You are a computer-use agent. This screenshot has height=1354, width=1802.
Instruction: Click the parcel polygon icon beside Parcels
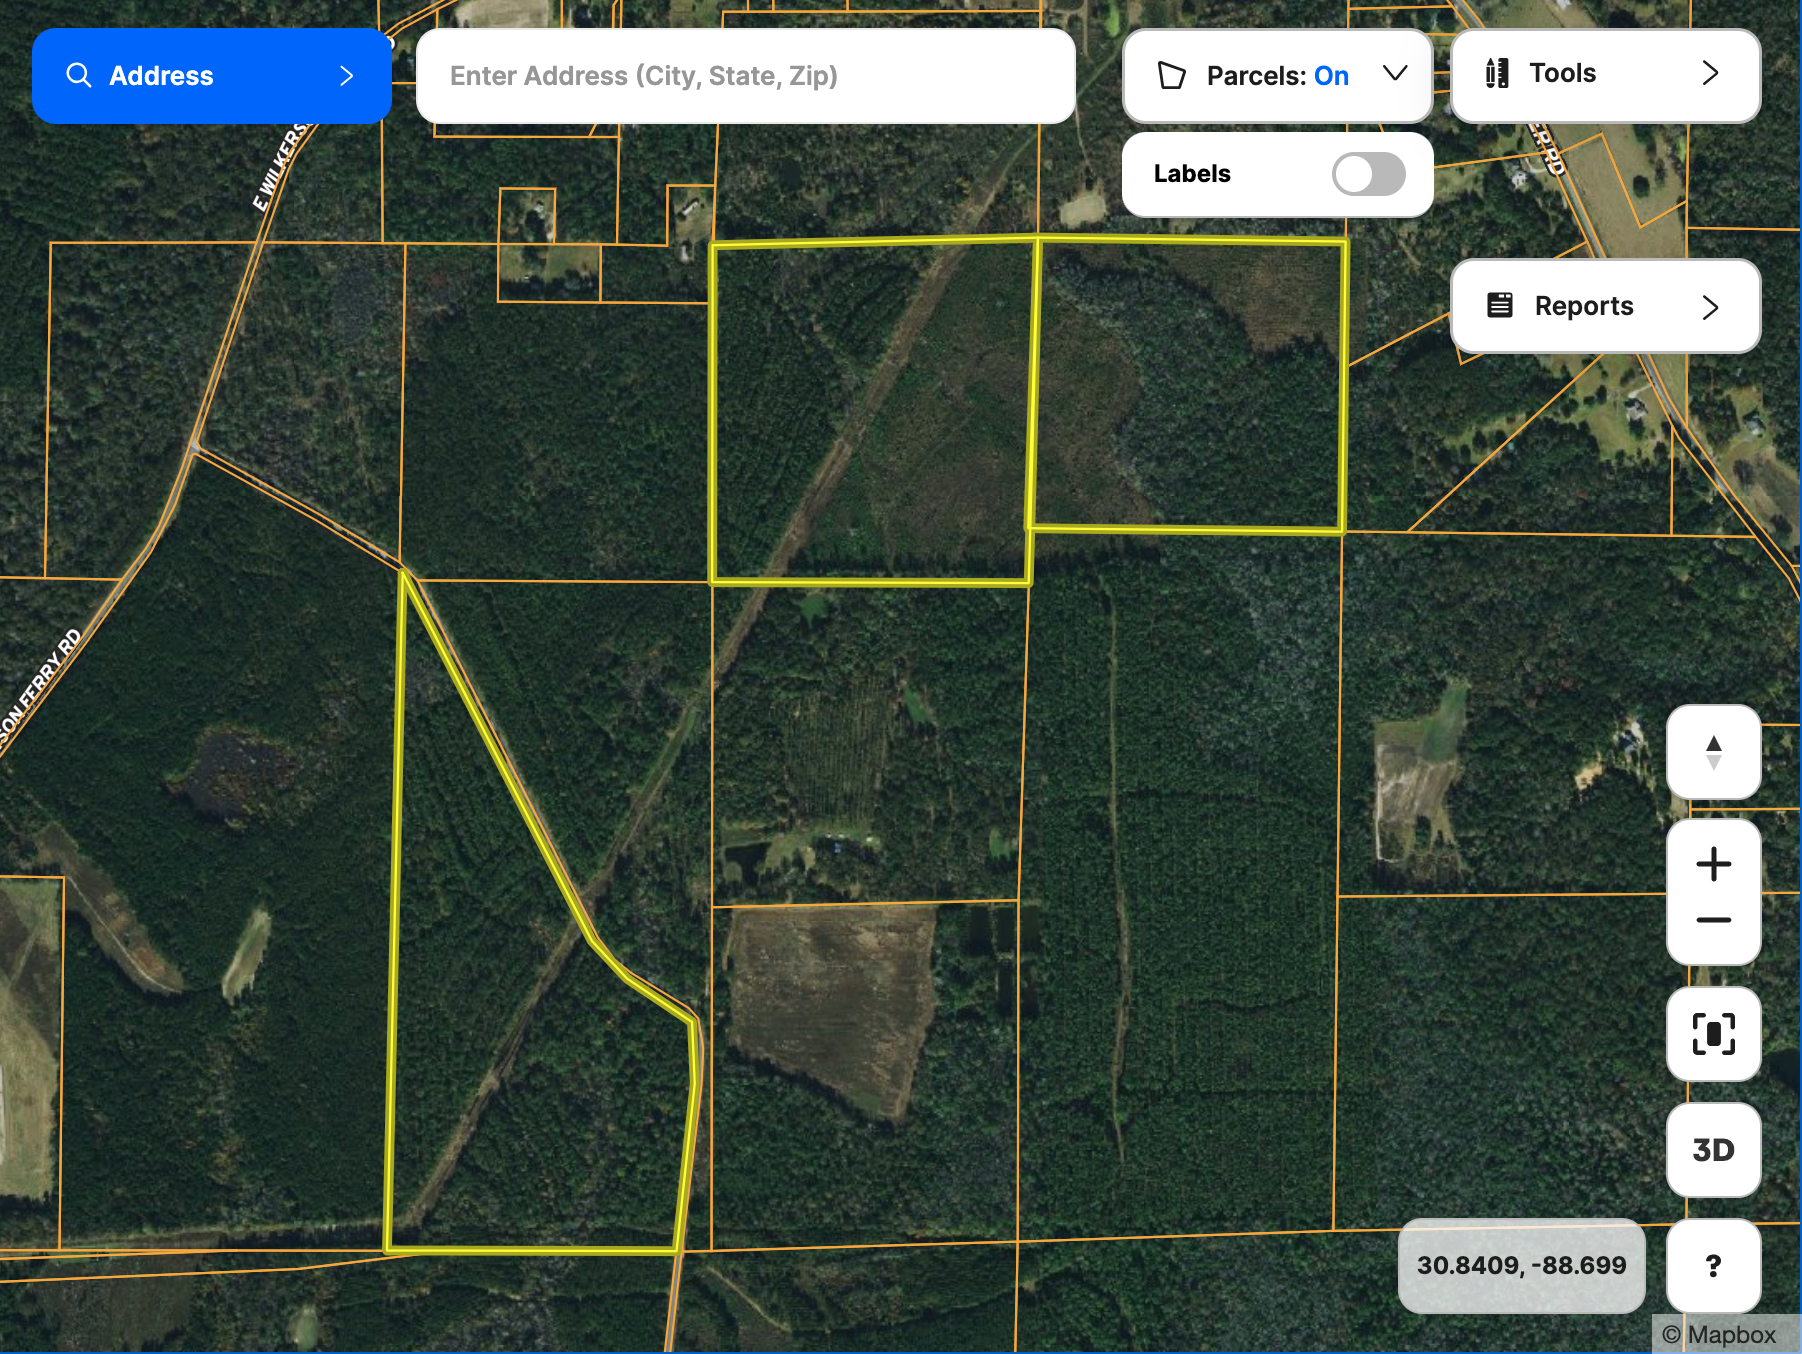1171,76
